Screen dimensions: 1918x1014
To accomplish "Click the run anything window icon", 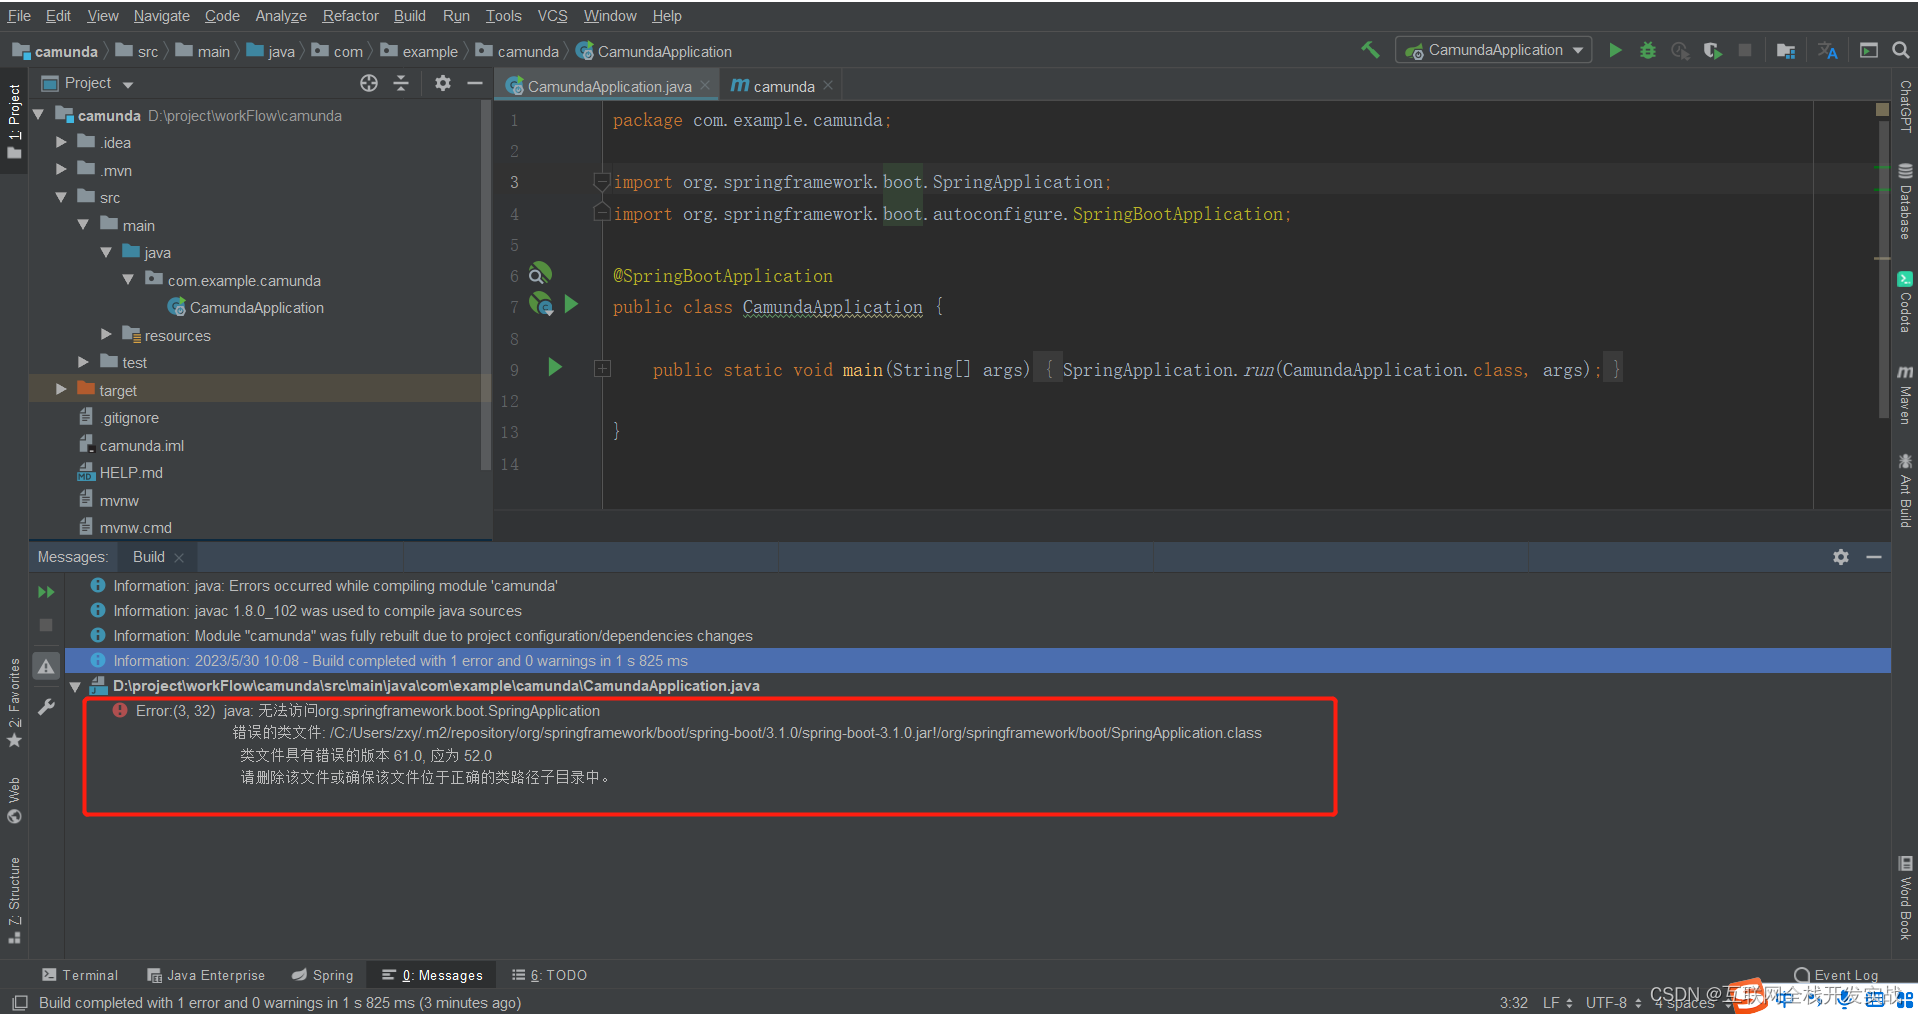I will click(1868, 50).
